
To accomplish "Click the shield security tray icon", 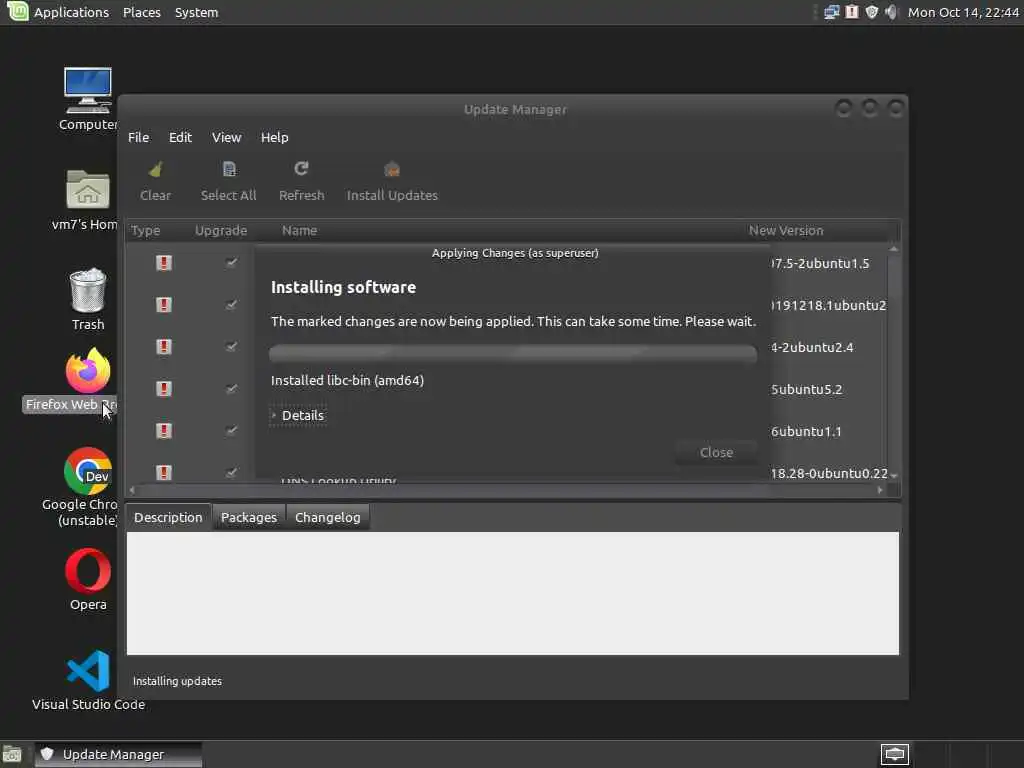I will [x=871, y=12].
